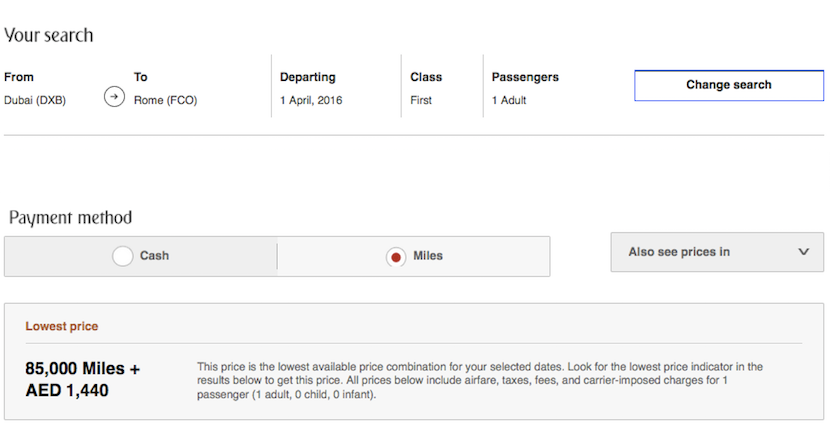The image size is (830, 425).
Task: Click the Passengers label
Action: click(525, 77)
